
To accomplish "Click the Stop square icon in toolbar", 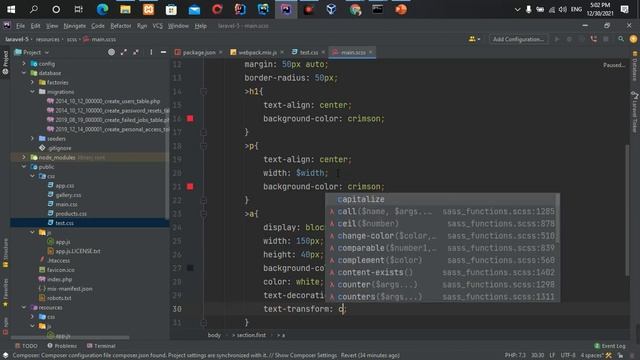I will (x=606, y=39).
